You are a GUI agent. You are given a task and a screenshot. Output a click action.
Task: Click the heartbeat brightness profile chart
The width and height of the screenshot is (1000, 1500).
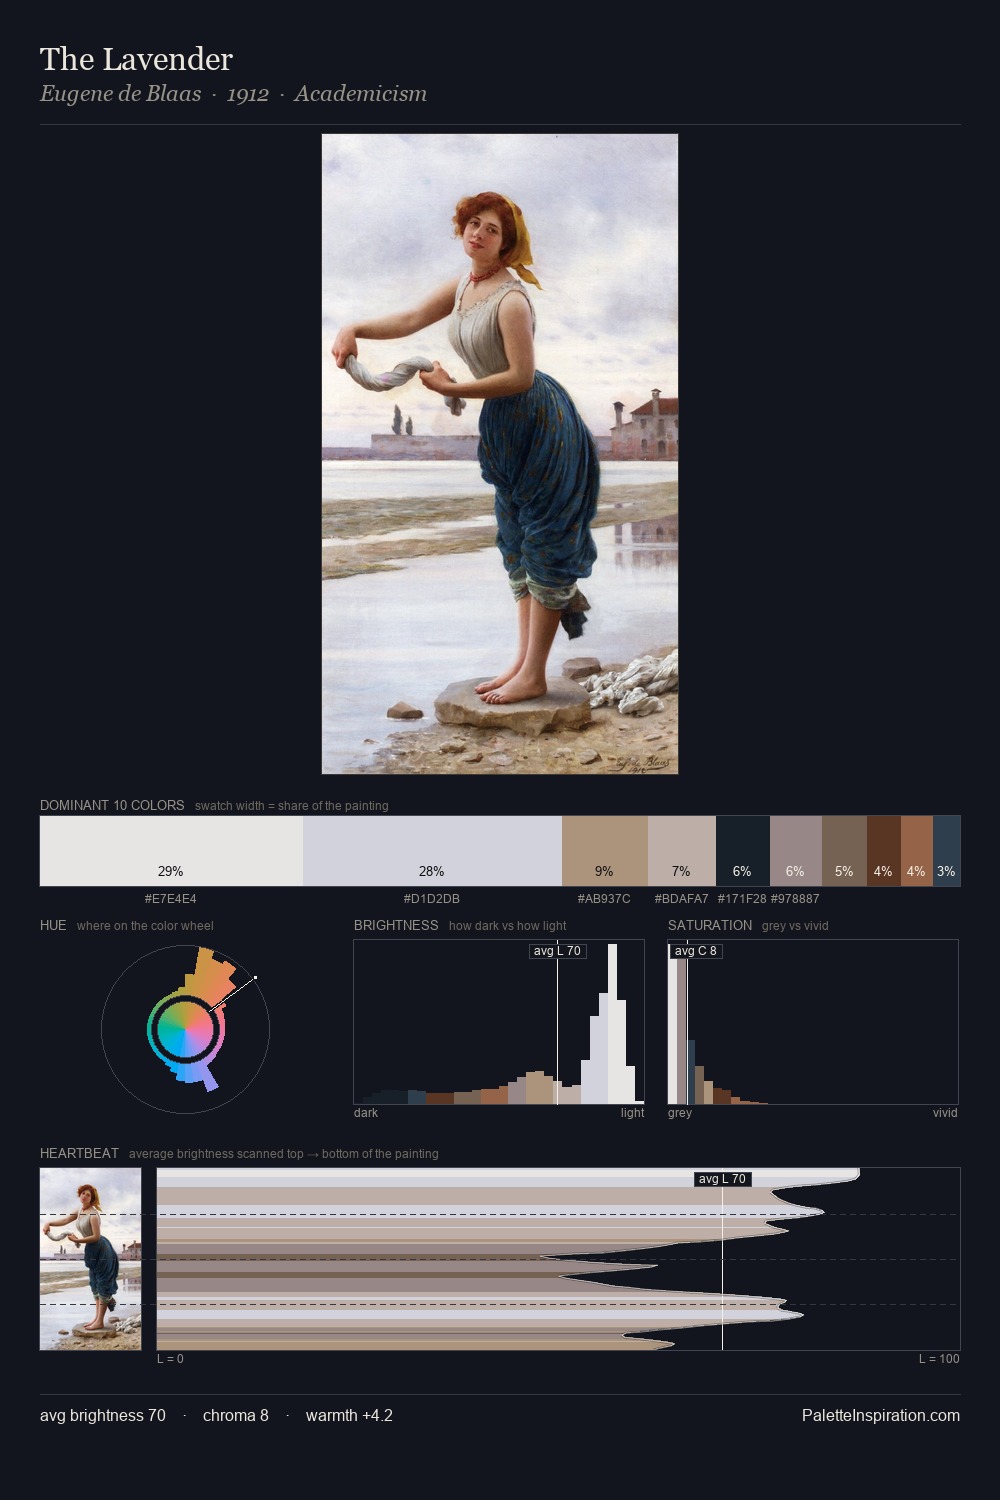pos(558,1259)
